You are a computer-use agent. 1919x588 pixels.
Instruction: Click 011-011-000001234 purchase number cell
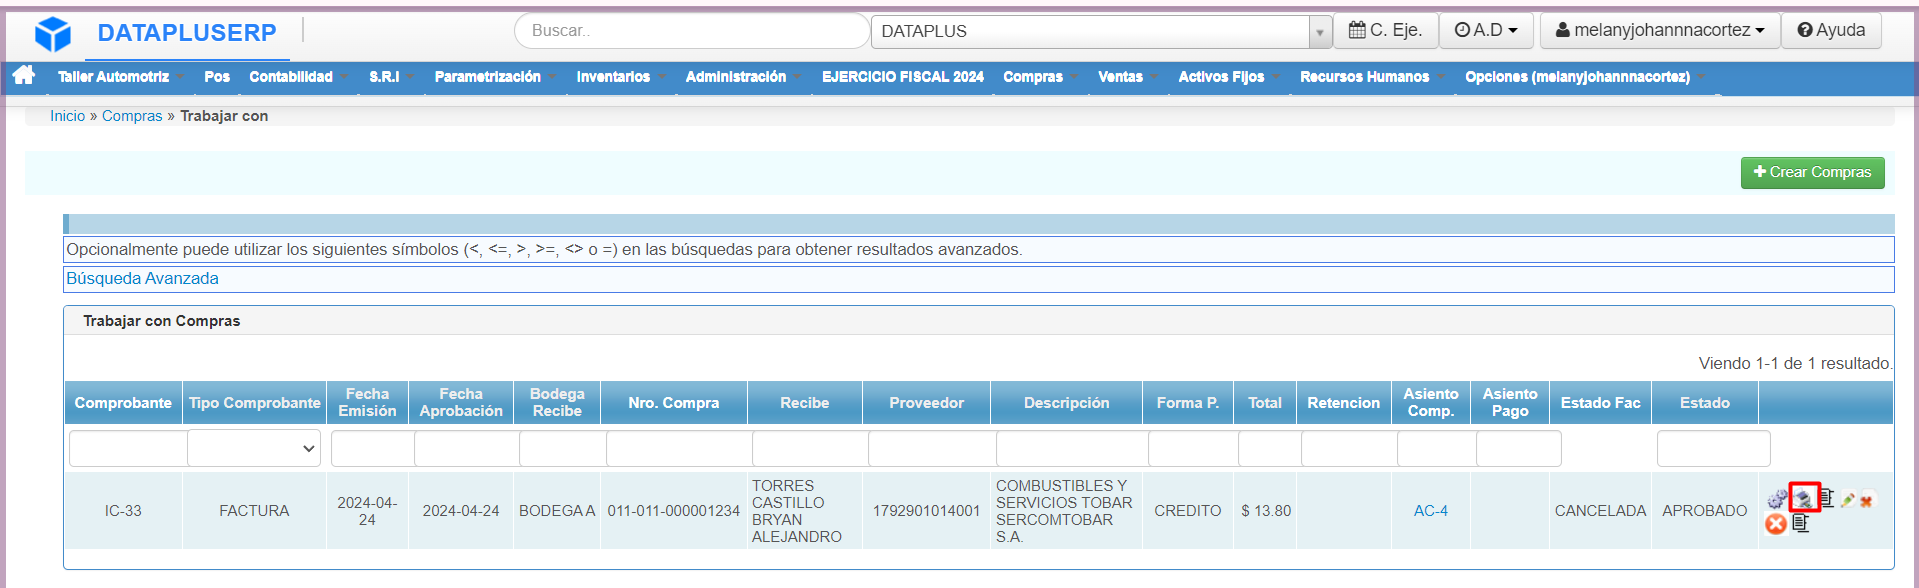(673, 511)
